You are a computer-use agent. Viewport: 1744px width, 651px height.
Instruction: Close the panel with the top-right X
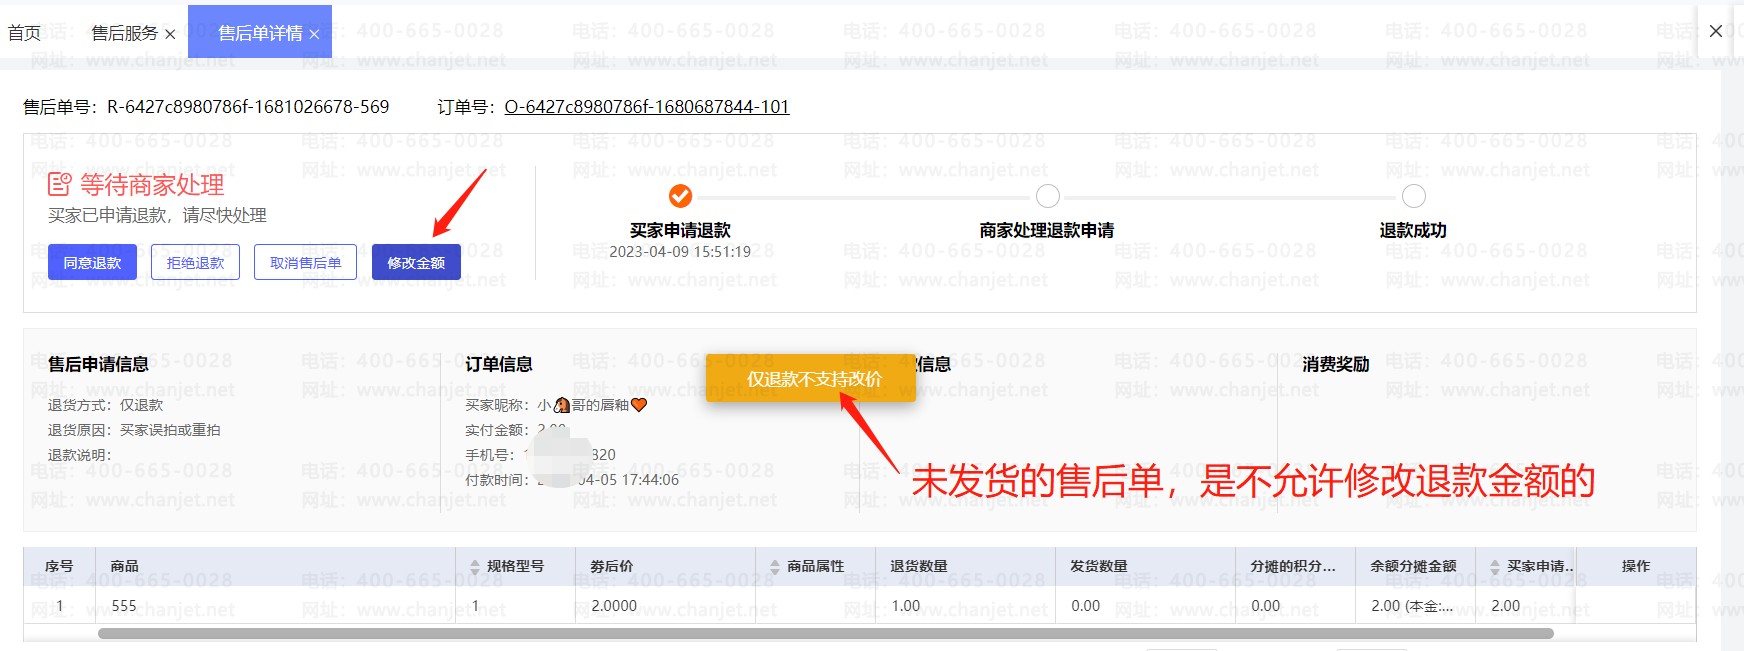point(1715,31)
